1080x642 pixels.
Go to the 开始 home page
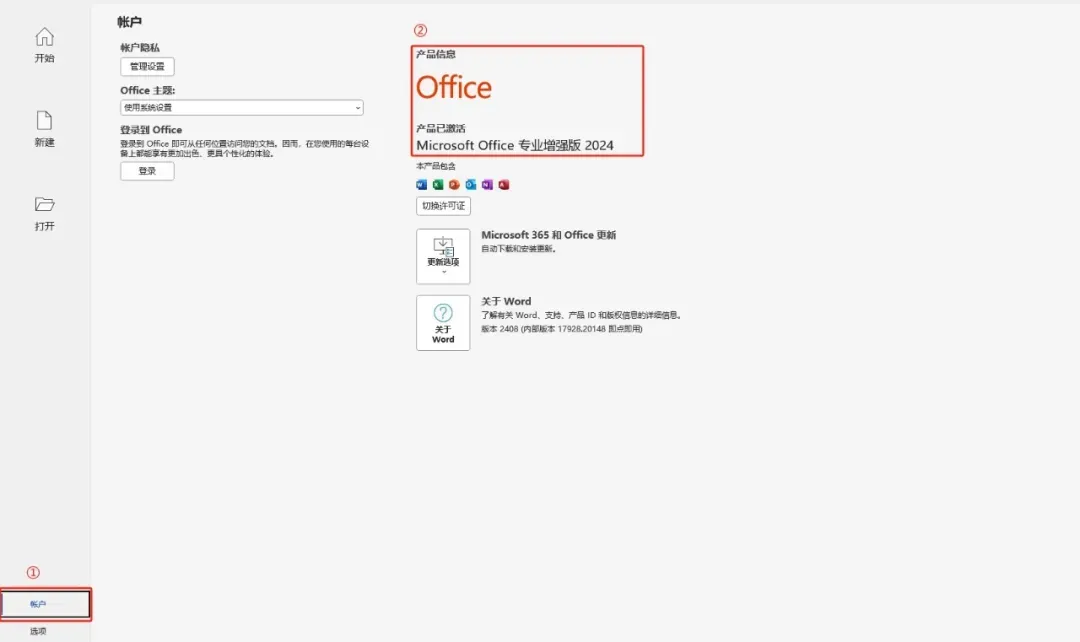tap(45, 45)
